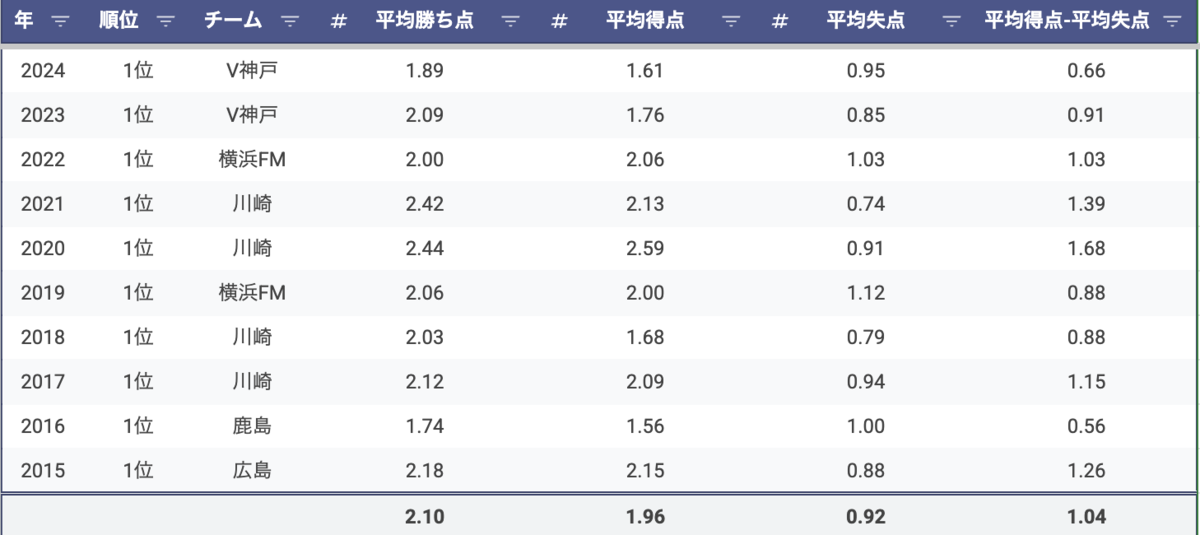The height and width of the screenshot is (535, 1200).
Task: Select 平均失点 value 0.74 for 2021
Action: pos(866,204)
